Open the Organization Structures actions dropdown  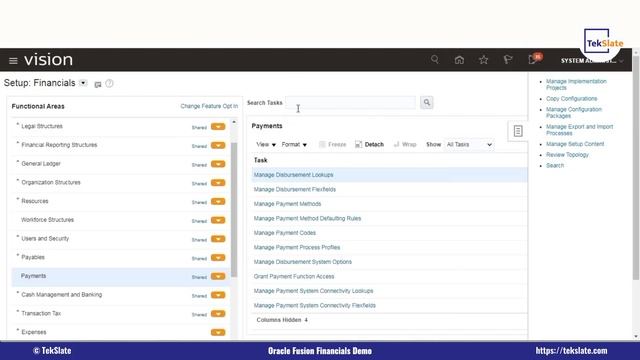click(218, 183)
